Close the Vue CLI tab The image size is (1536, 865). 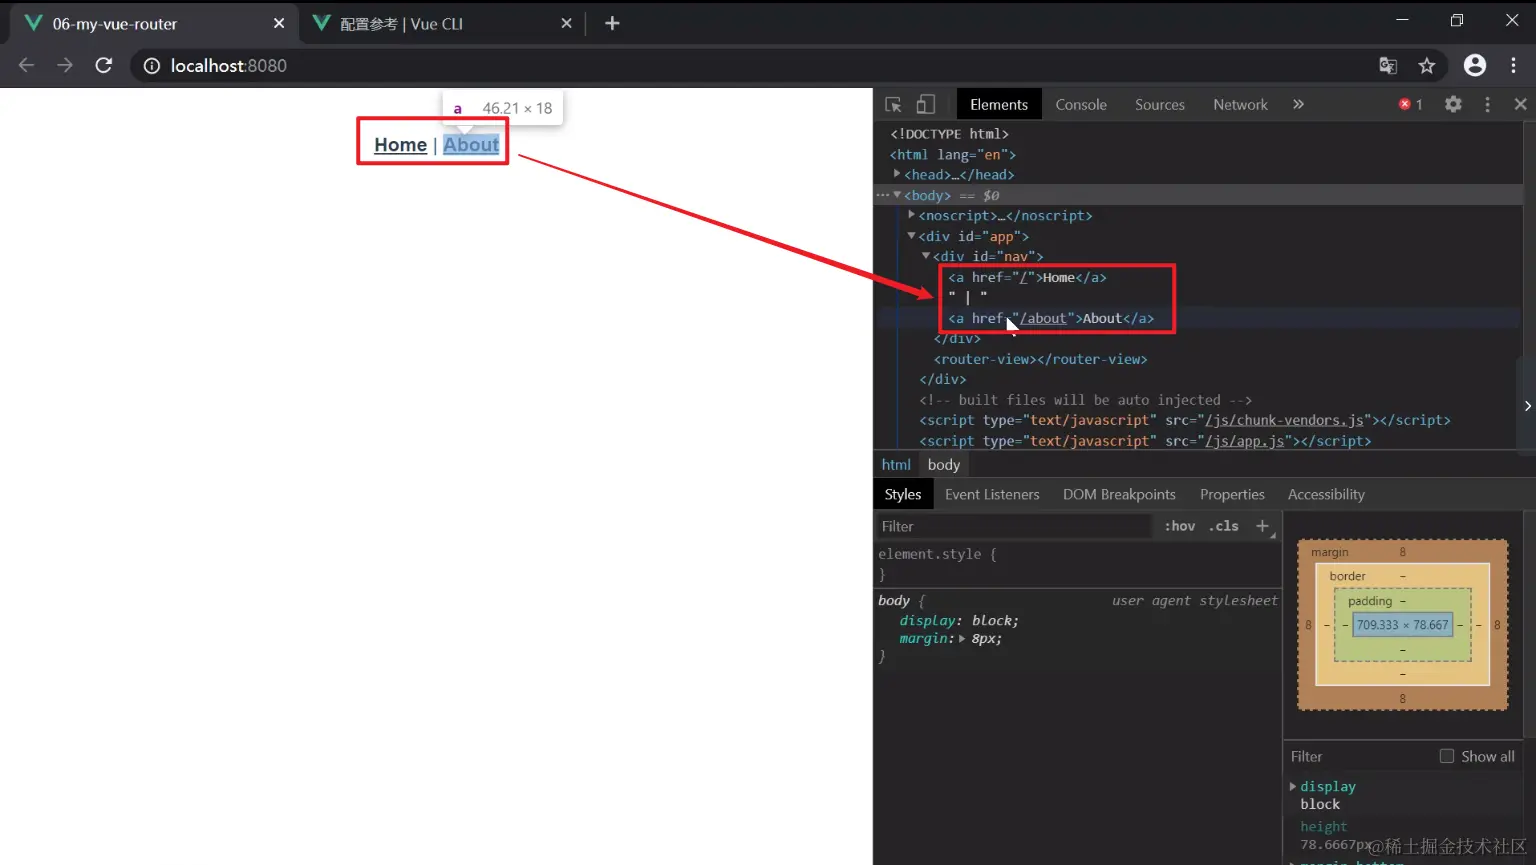click(567, 23)
